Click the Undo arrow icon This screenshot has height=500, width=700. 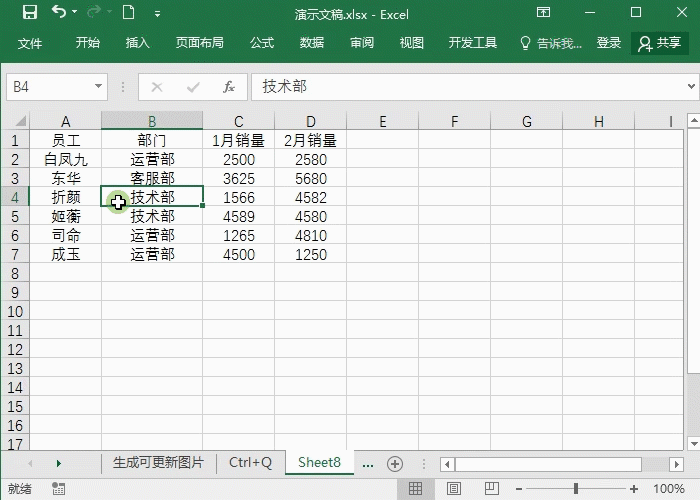(x=58, y=11)
